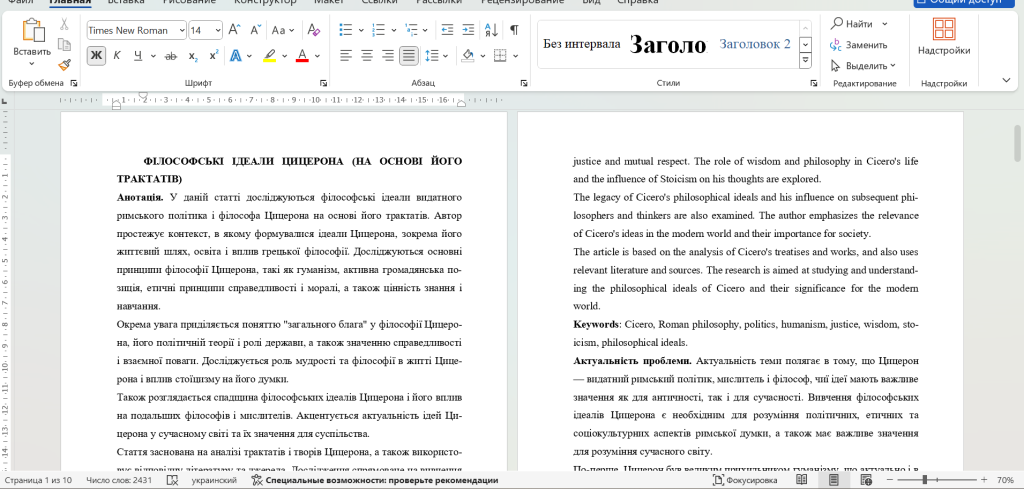Apply paragraph shading with the paint bucket
1024x489 pixels.
468,56
